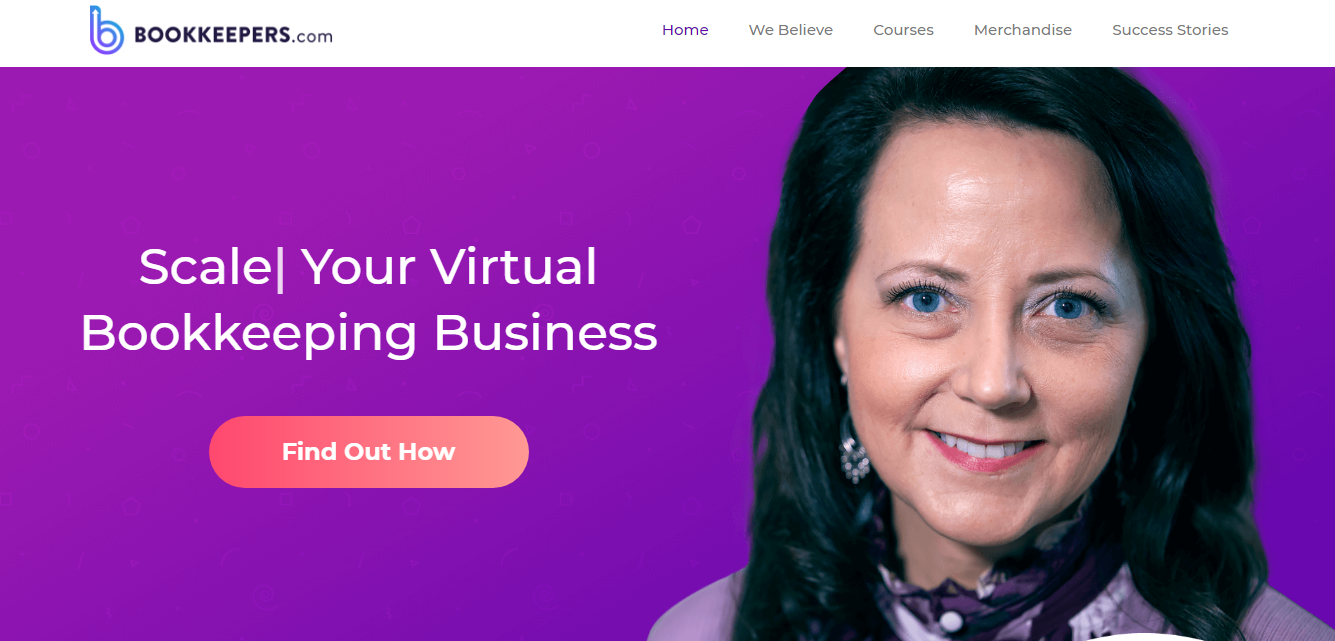Select Merchandise in the navigation bar
The image size is (1335, 641).
coord(1022,30)
